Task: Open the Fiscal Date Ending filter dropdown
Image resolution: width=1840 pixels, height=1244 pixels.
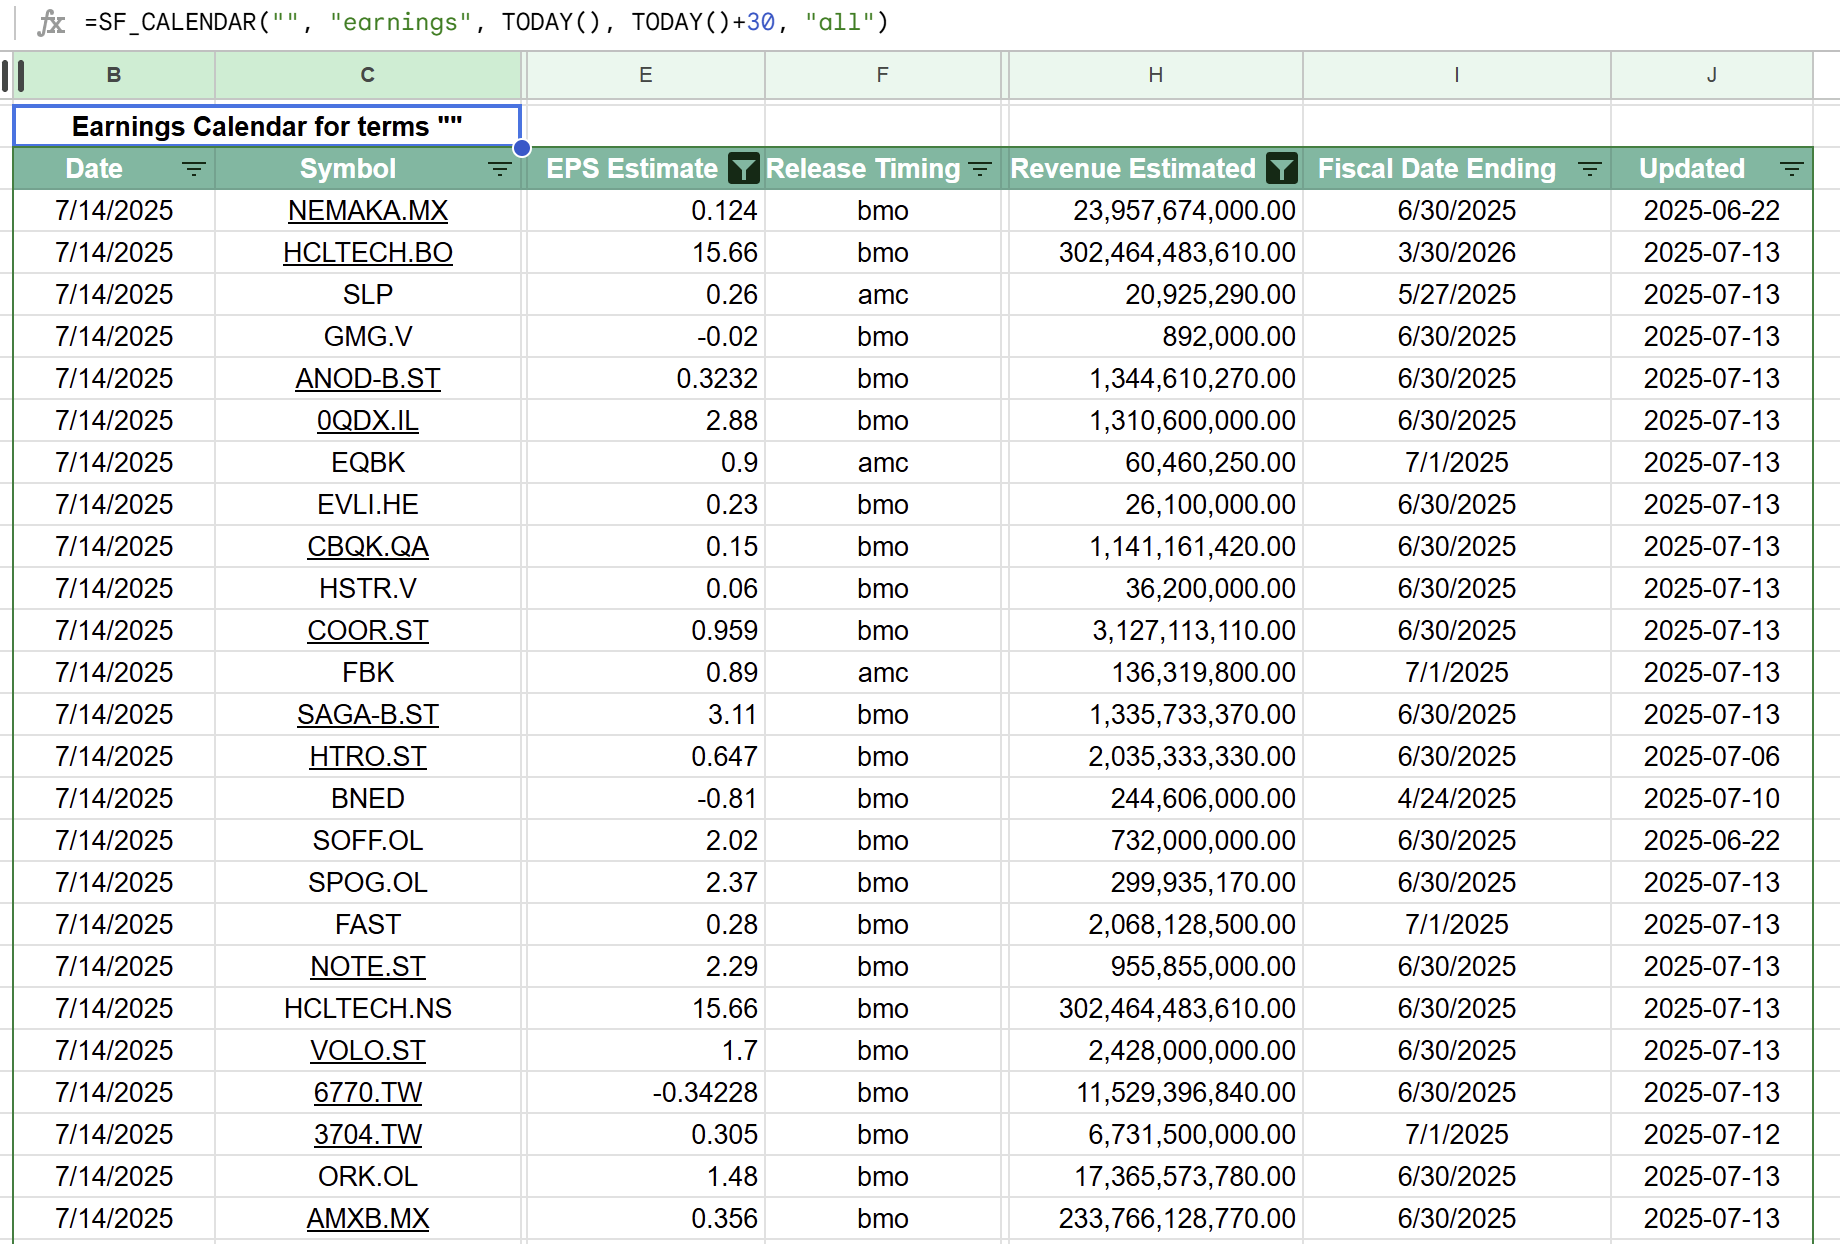Action: (x=1590, y=169)
